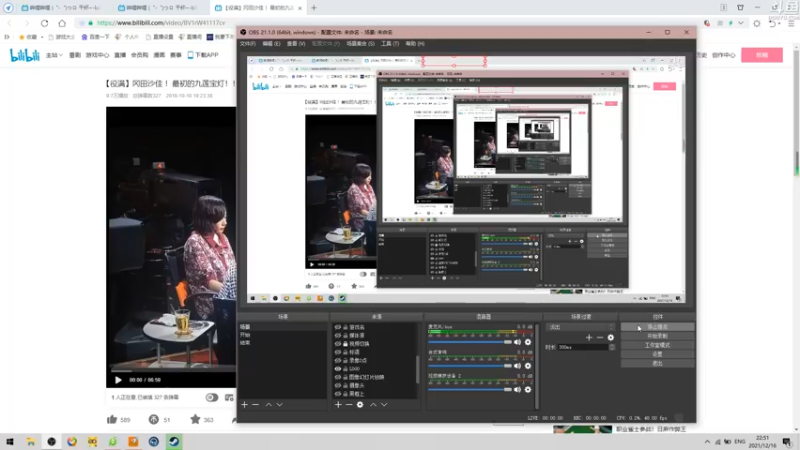Open the 场景集合(S) menu in OBS
This screenshot has width=800, height=450.
coord(361,44)
